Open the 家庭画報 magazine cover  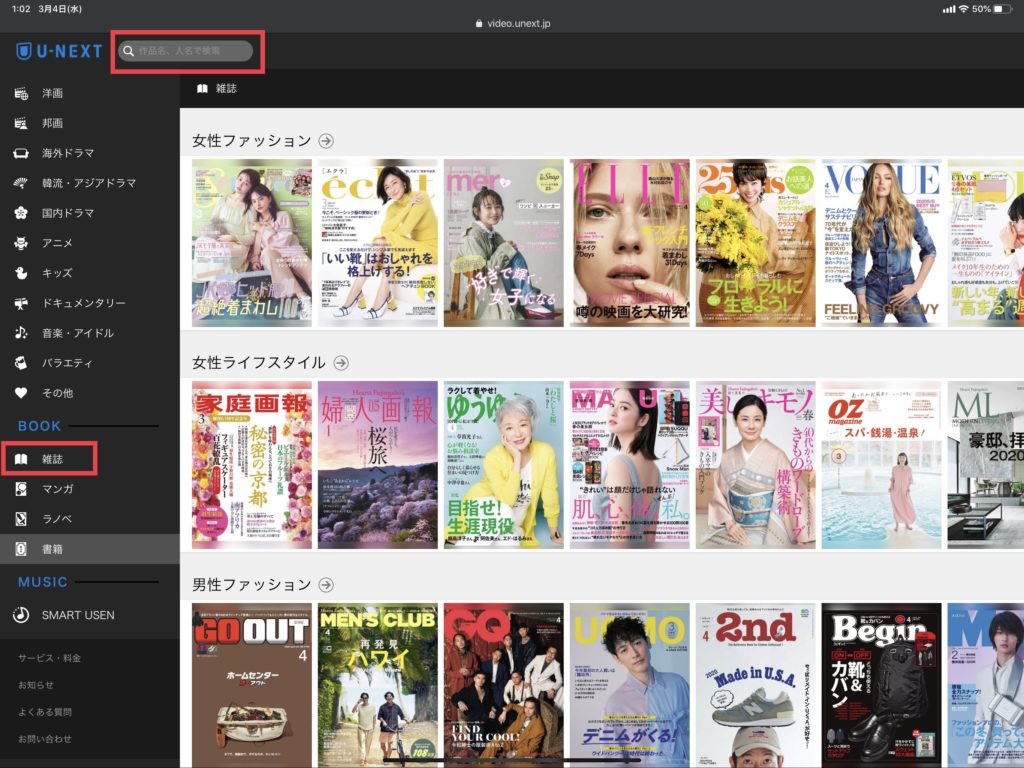251,465
